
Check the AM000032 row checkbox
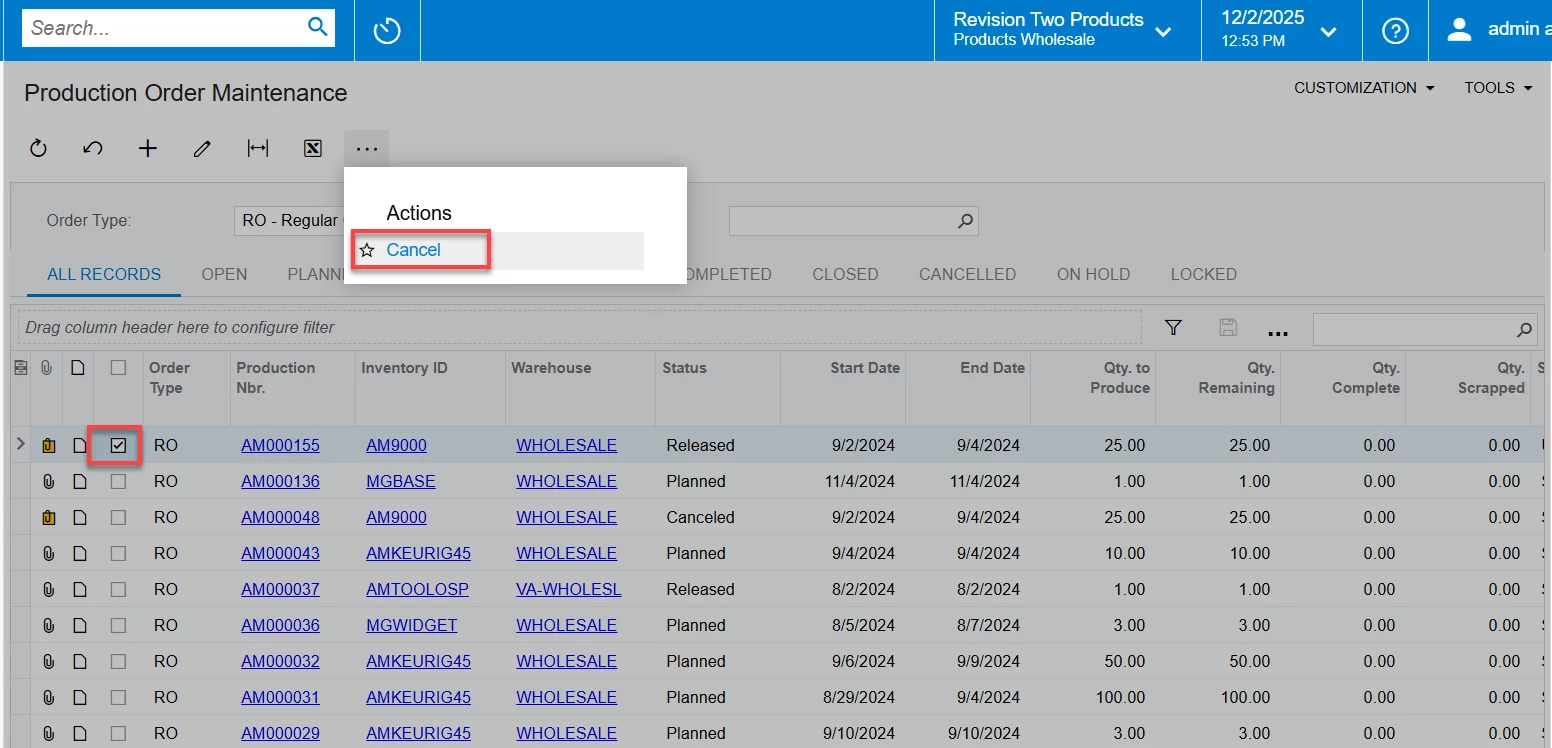[119, 662]
